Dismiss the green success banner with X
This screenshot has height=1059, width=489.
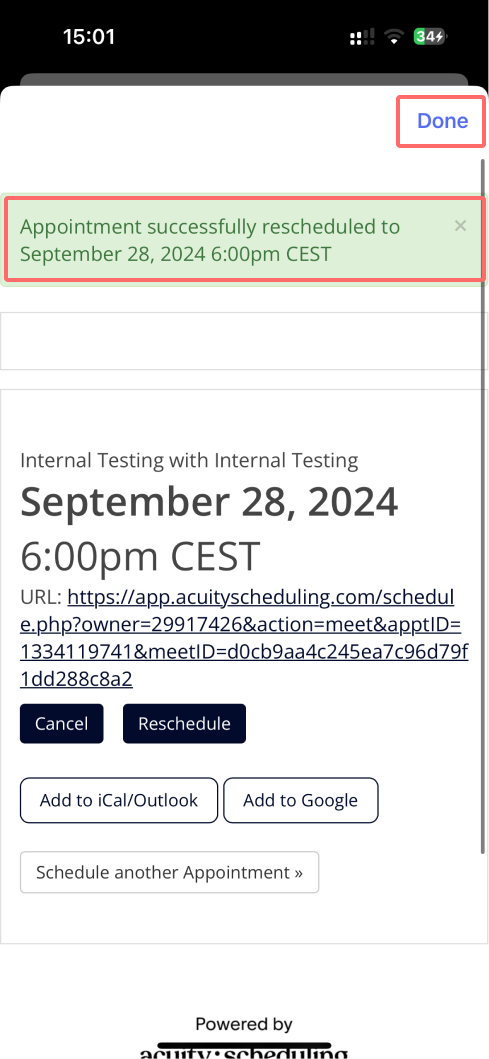coord(460,226)
